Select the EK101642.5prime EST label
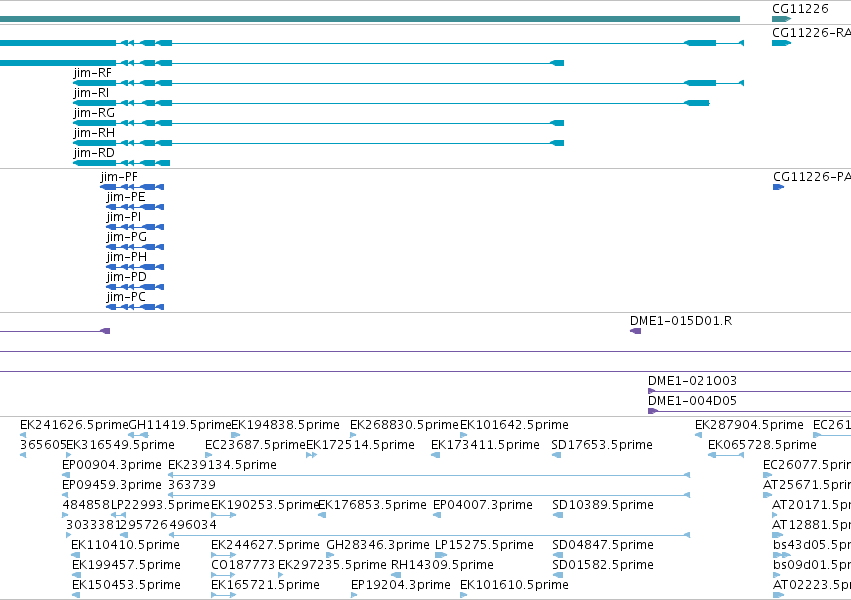Screen dimensions: 851x600 coord(514,425)
